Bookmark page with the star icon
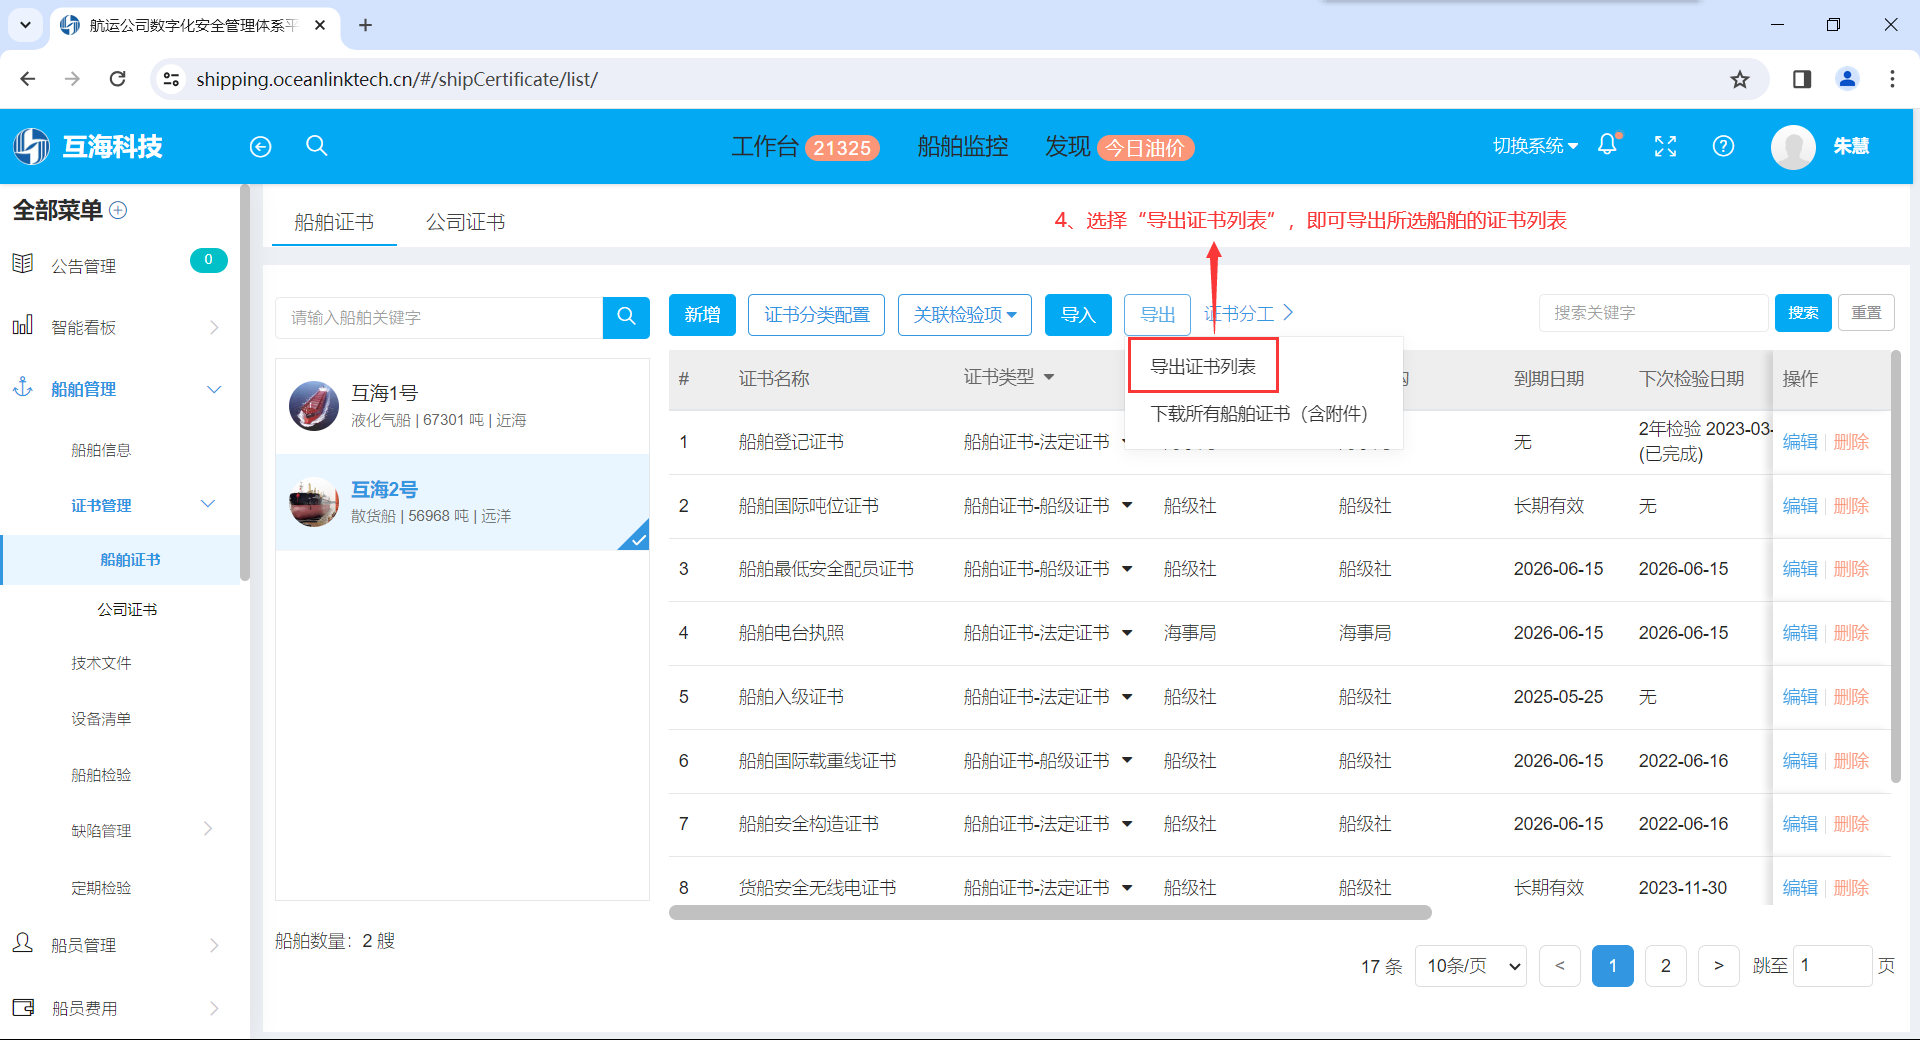 (x=1740, y=79)
